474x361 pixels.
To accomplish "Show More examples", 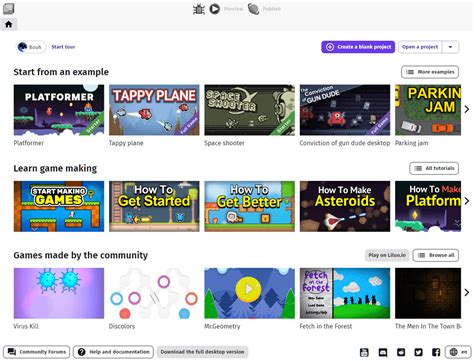I will tap(430, 72).
